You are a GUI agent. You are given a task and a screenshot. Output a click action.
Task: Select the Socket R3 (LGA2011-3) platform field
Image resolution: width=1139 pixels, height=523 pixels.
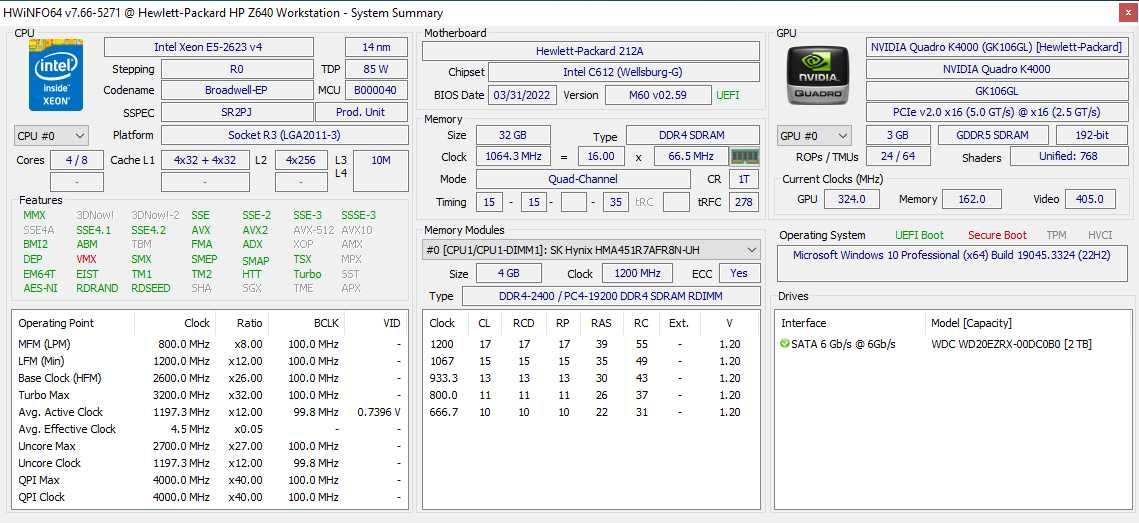coord(284,135)
